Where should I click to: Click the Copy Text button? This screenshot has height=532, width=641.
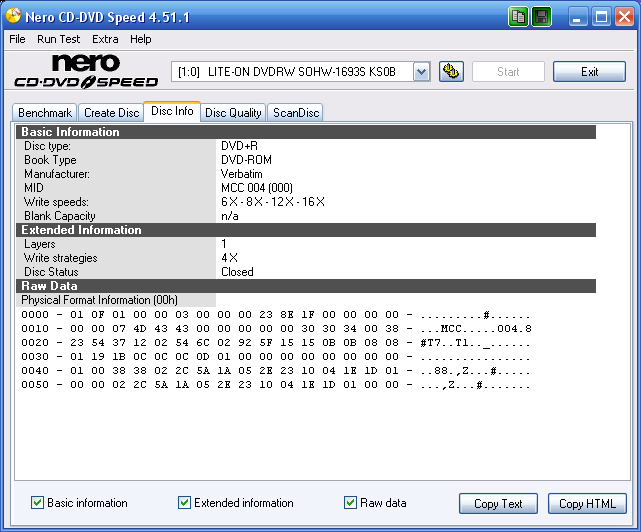click(498, 504)
